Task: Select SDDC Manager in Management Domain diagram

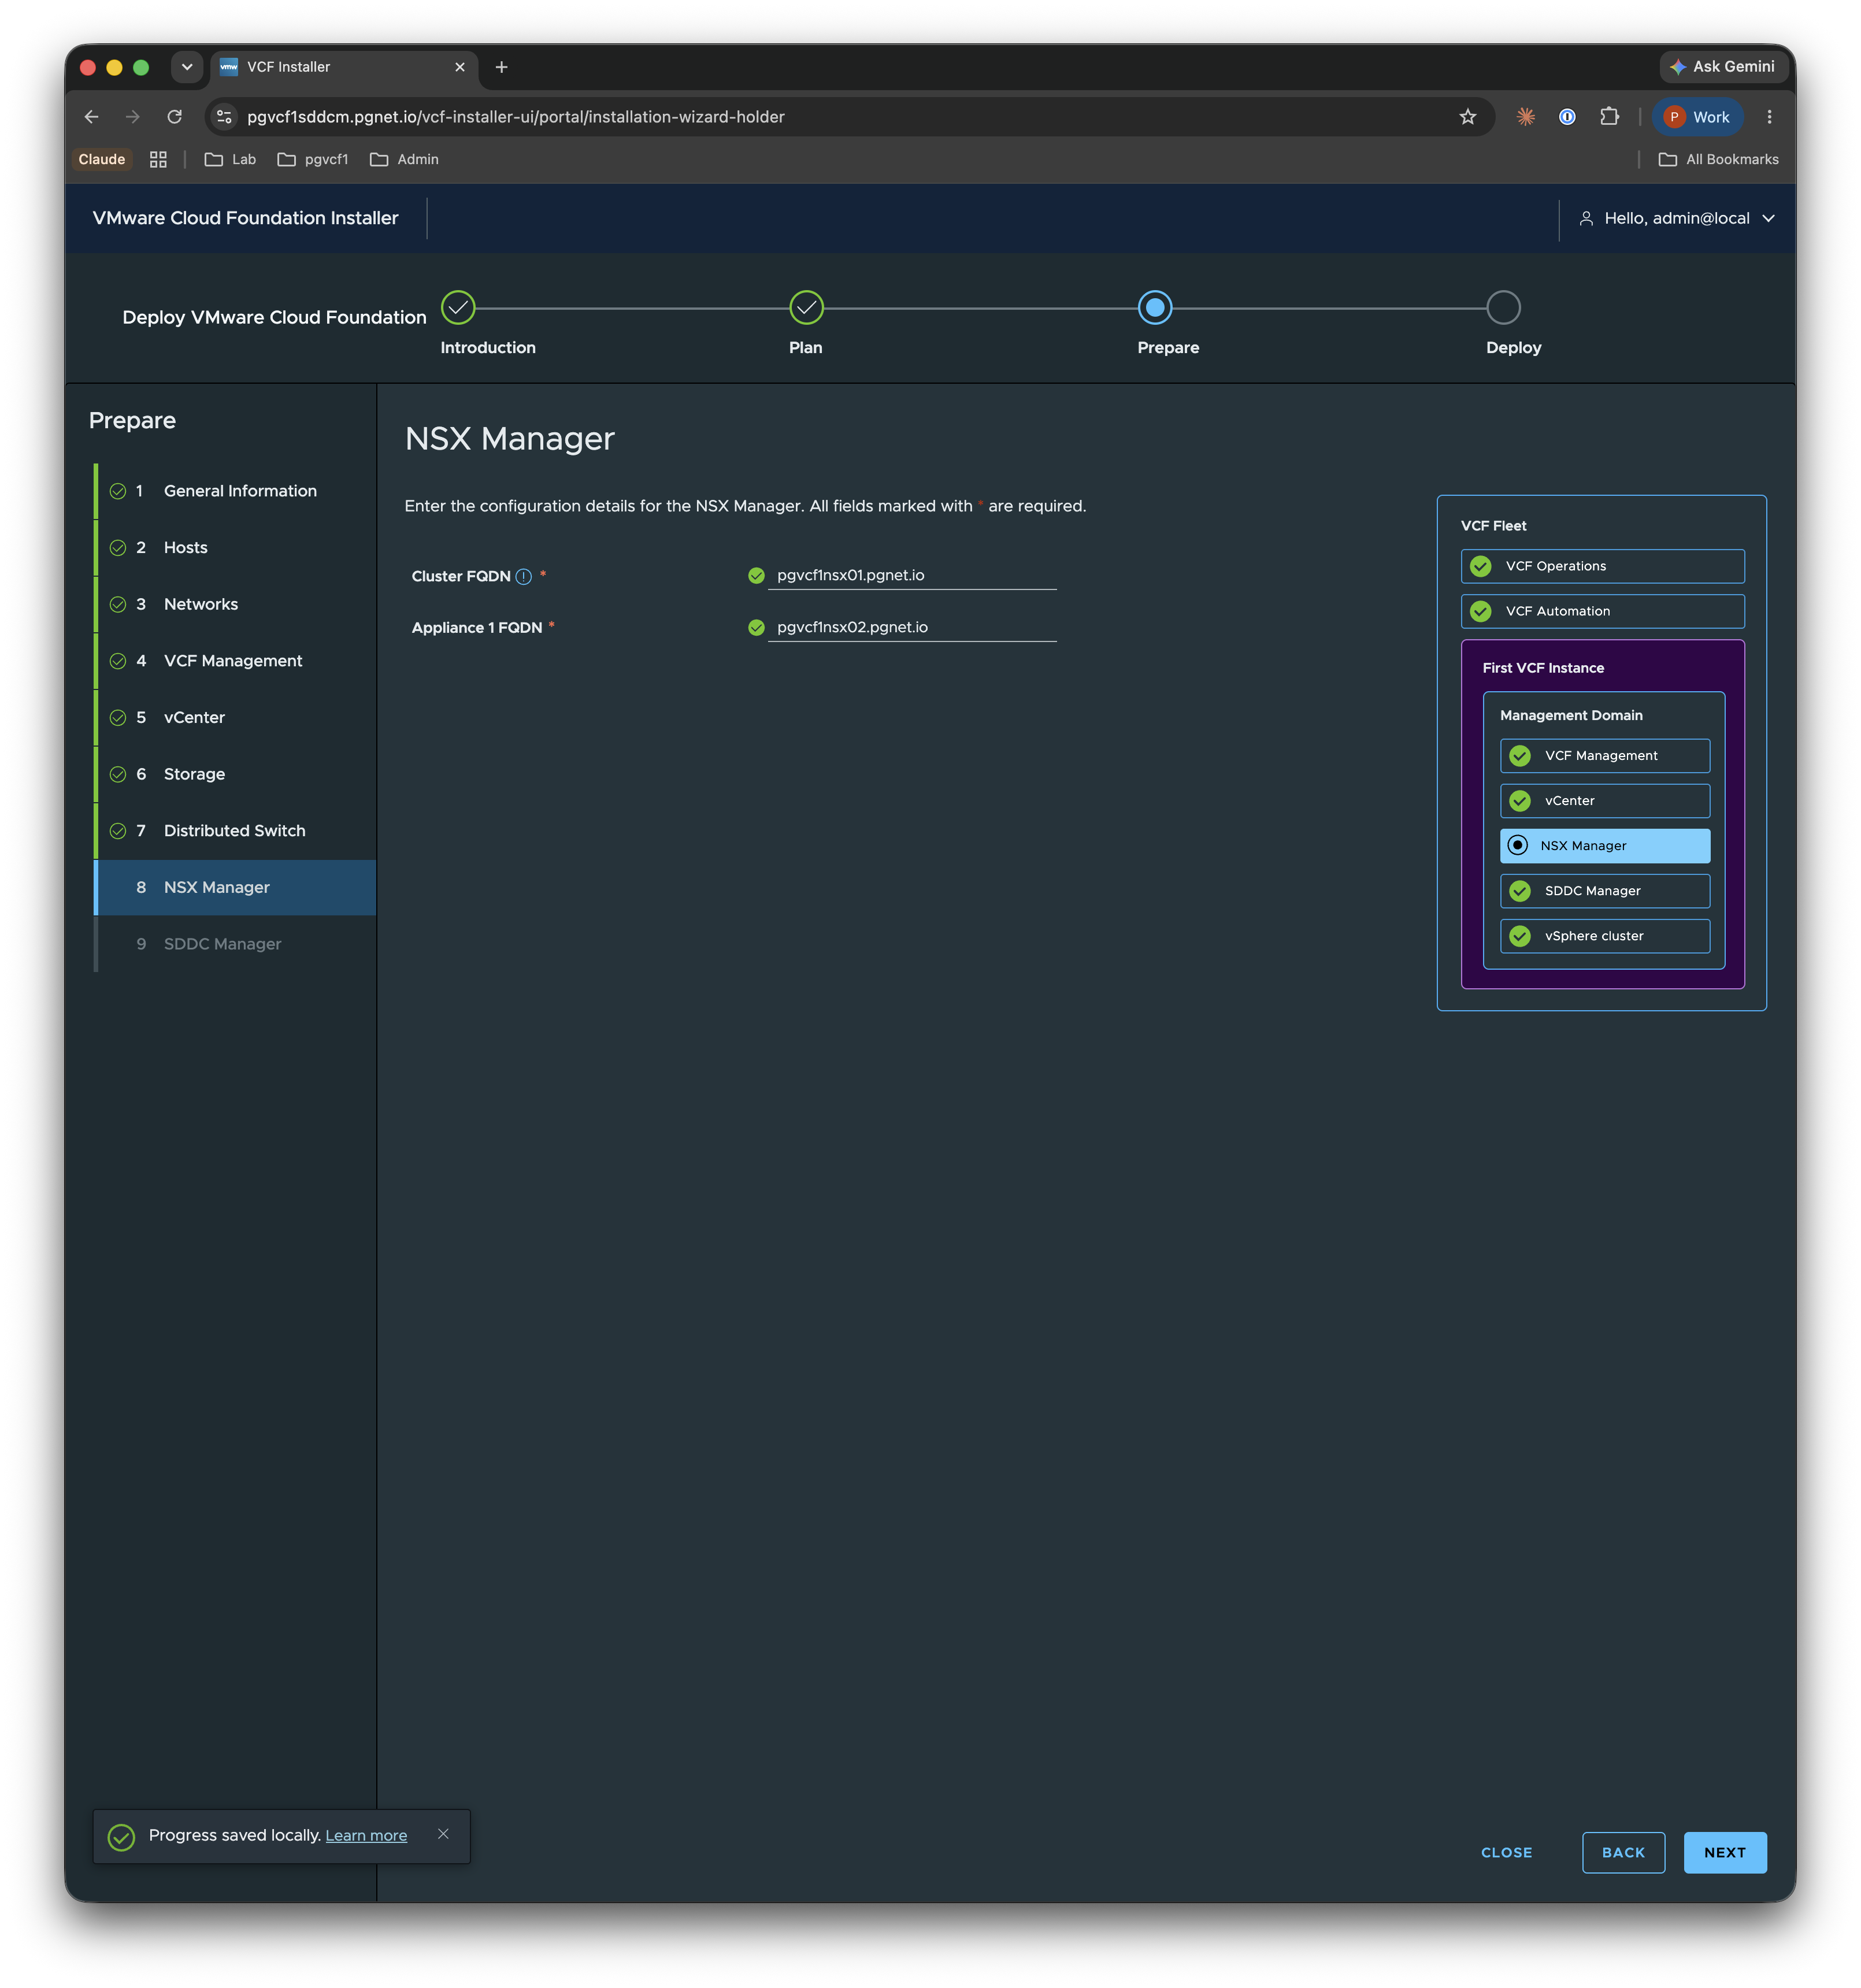Action: 1604,891
